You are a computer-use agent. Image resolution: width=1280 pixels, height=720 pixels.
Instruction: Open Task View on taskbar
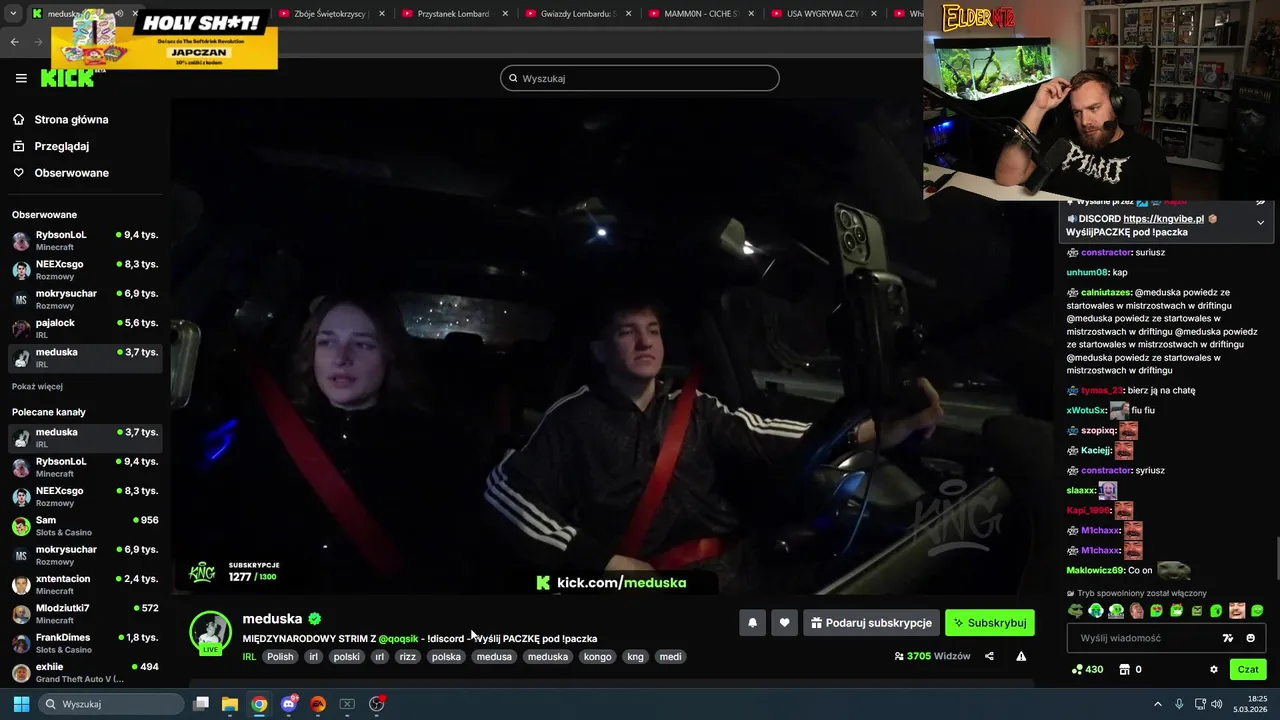tap(201, 704)
